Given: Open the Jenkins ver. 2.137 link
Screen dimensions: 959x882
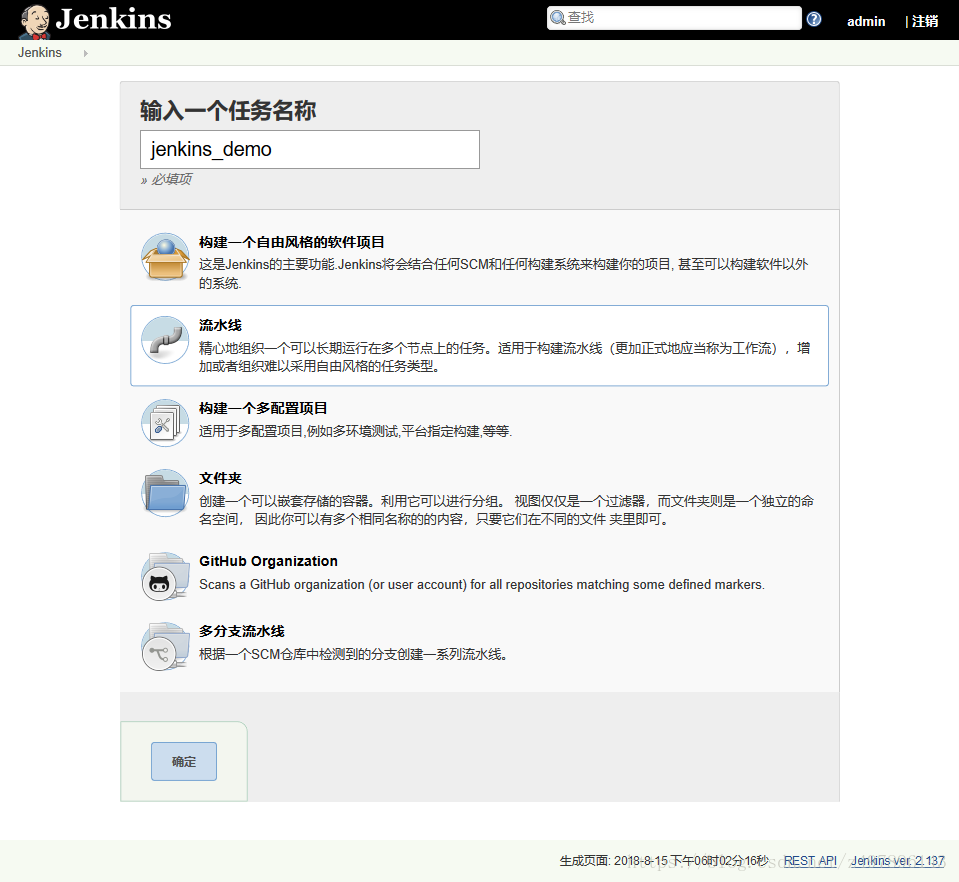Looking at the screenshot, I should click(898, 861).
